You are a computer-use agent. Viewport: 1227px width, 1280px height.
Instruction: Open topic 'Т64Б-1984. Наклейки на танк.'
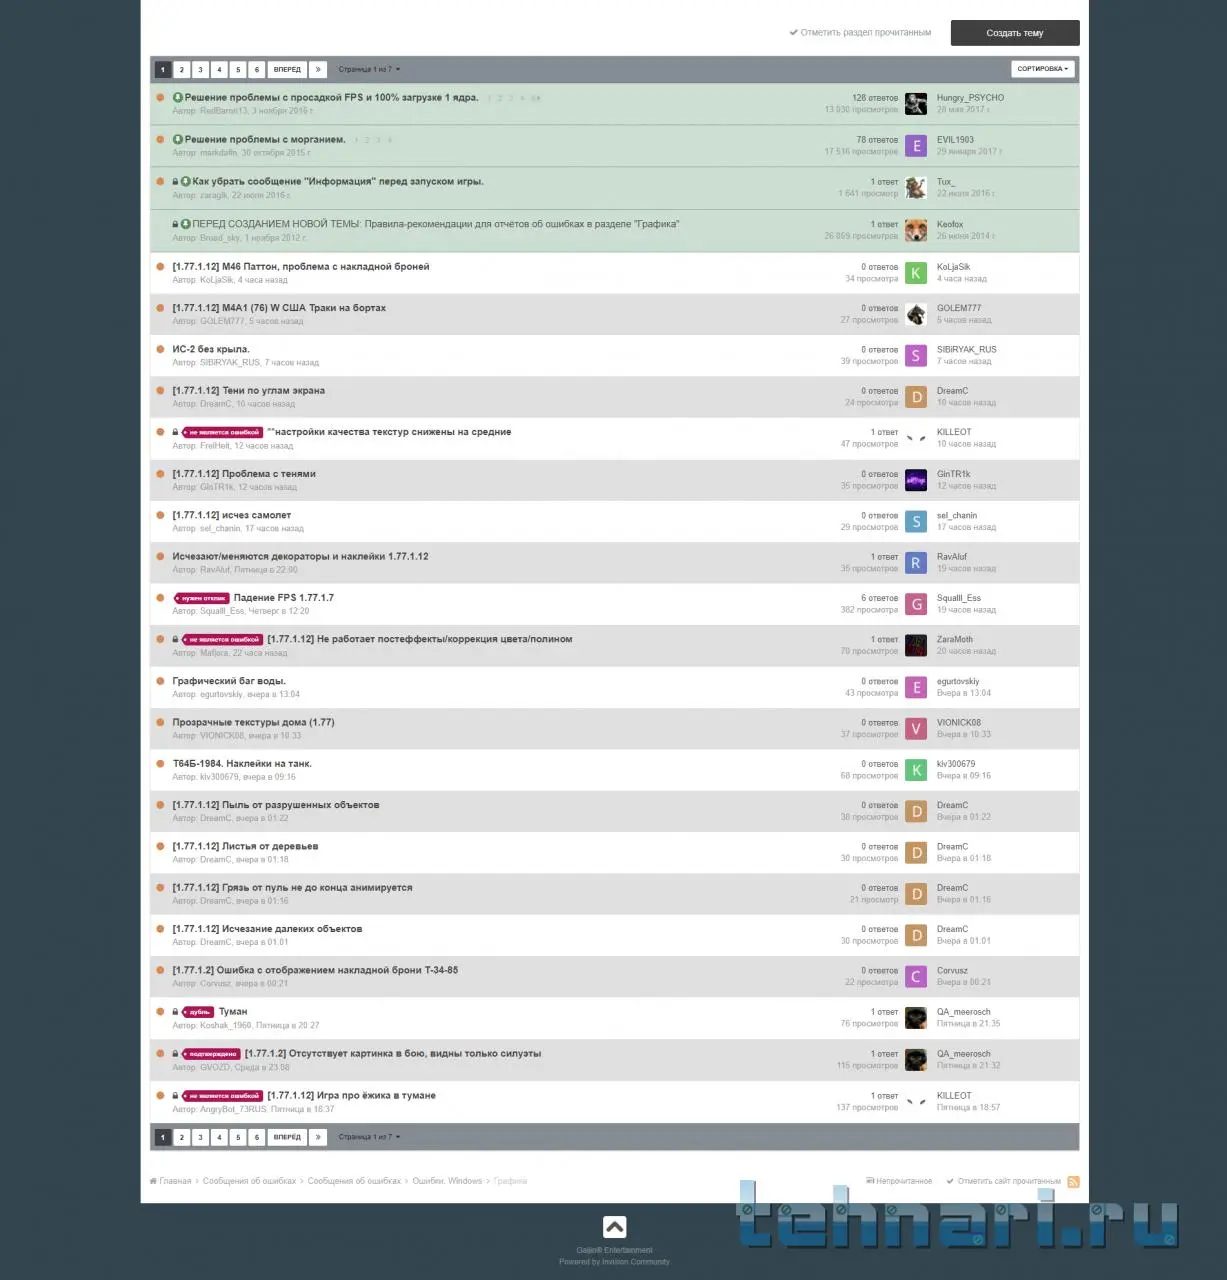pos(242,764)
